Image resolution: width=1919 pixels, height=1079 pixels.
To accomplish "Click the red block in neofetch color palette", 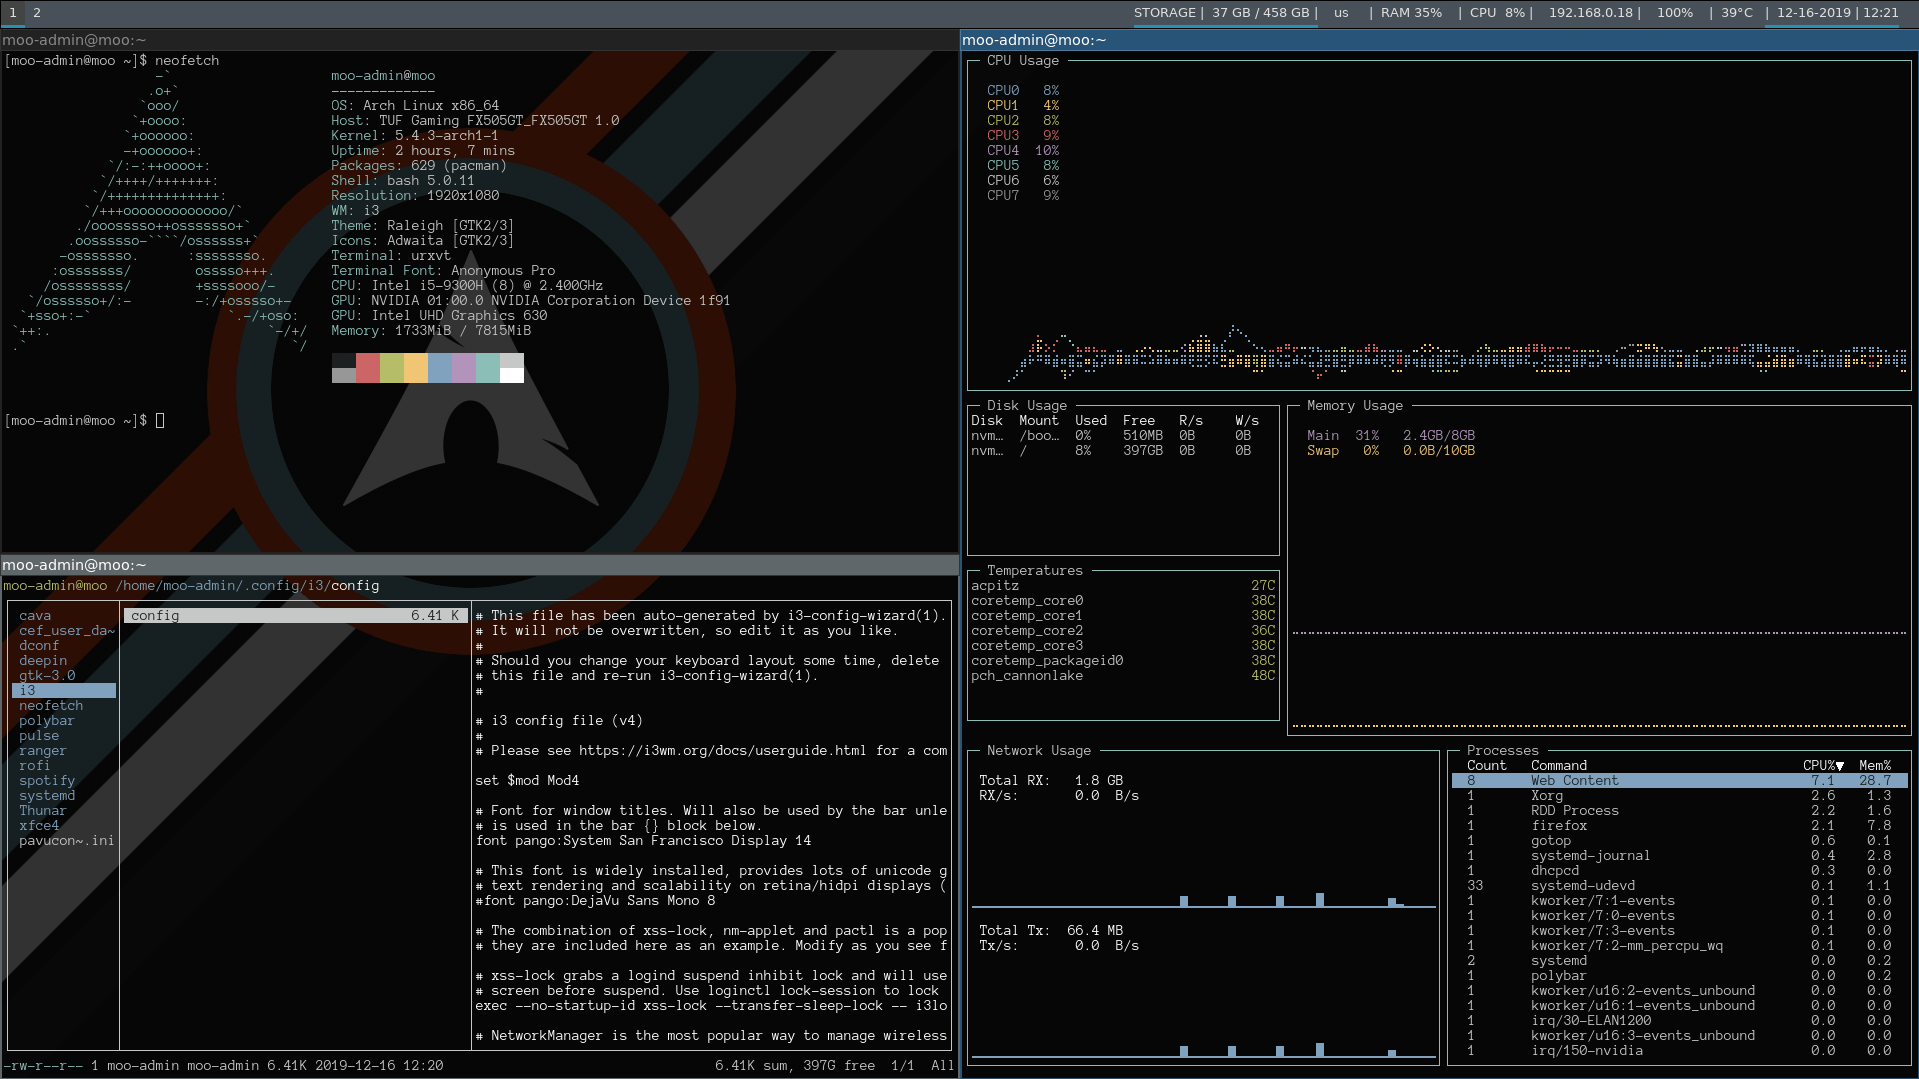I will coord(368,368).
